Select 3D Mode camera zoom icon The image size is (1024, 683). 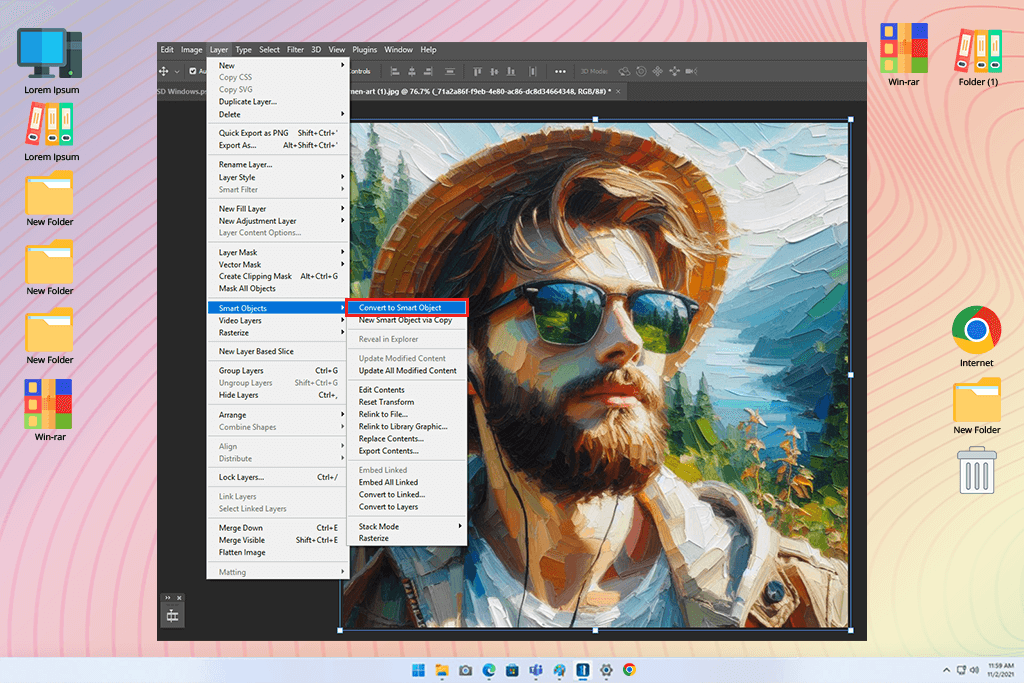pos(691,71)
